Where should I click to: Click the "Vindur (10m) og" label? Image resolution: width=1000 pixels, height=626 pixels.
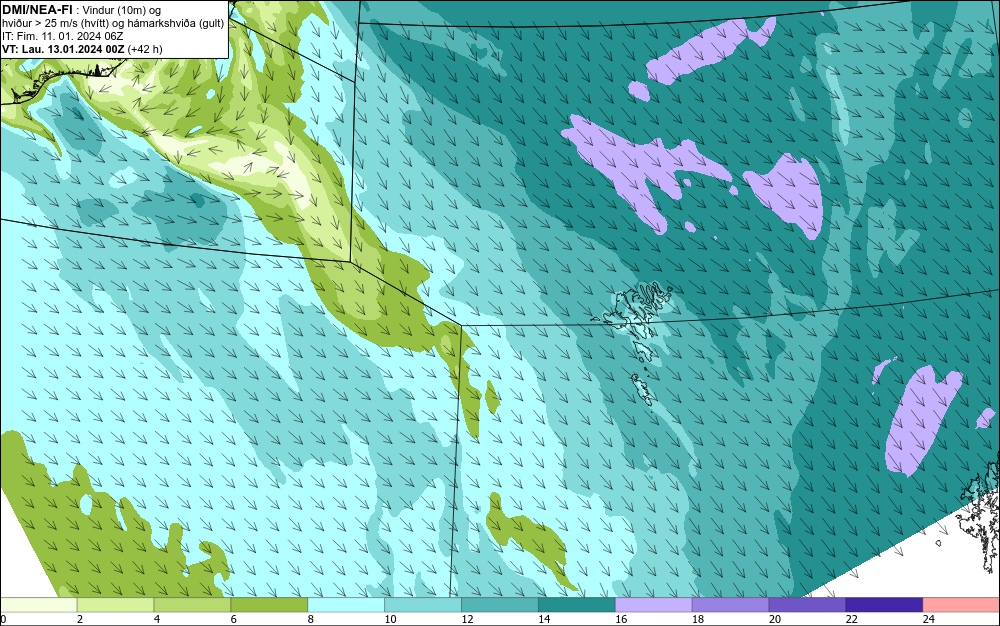[x=122, y=11]
